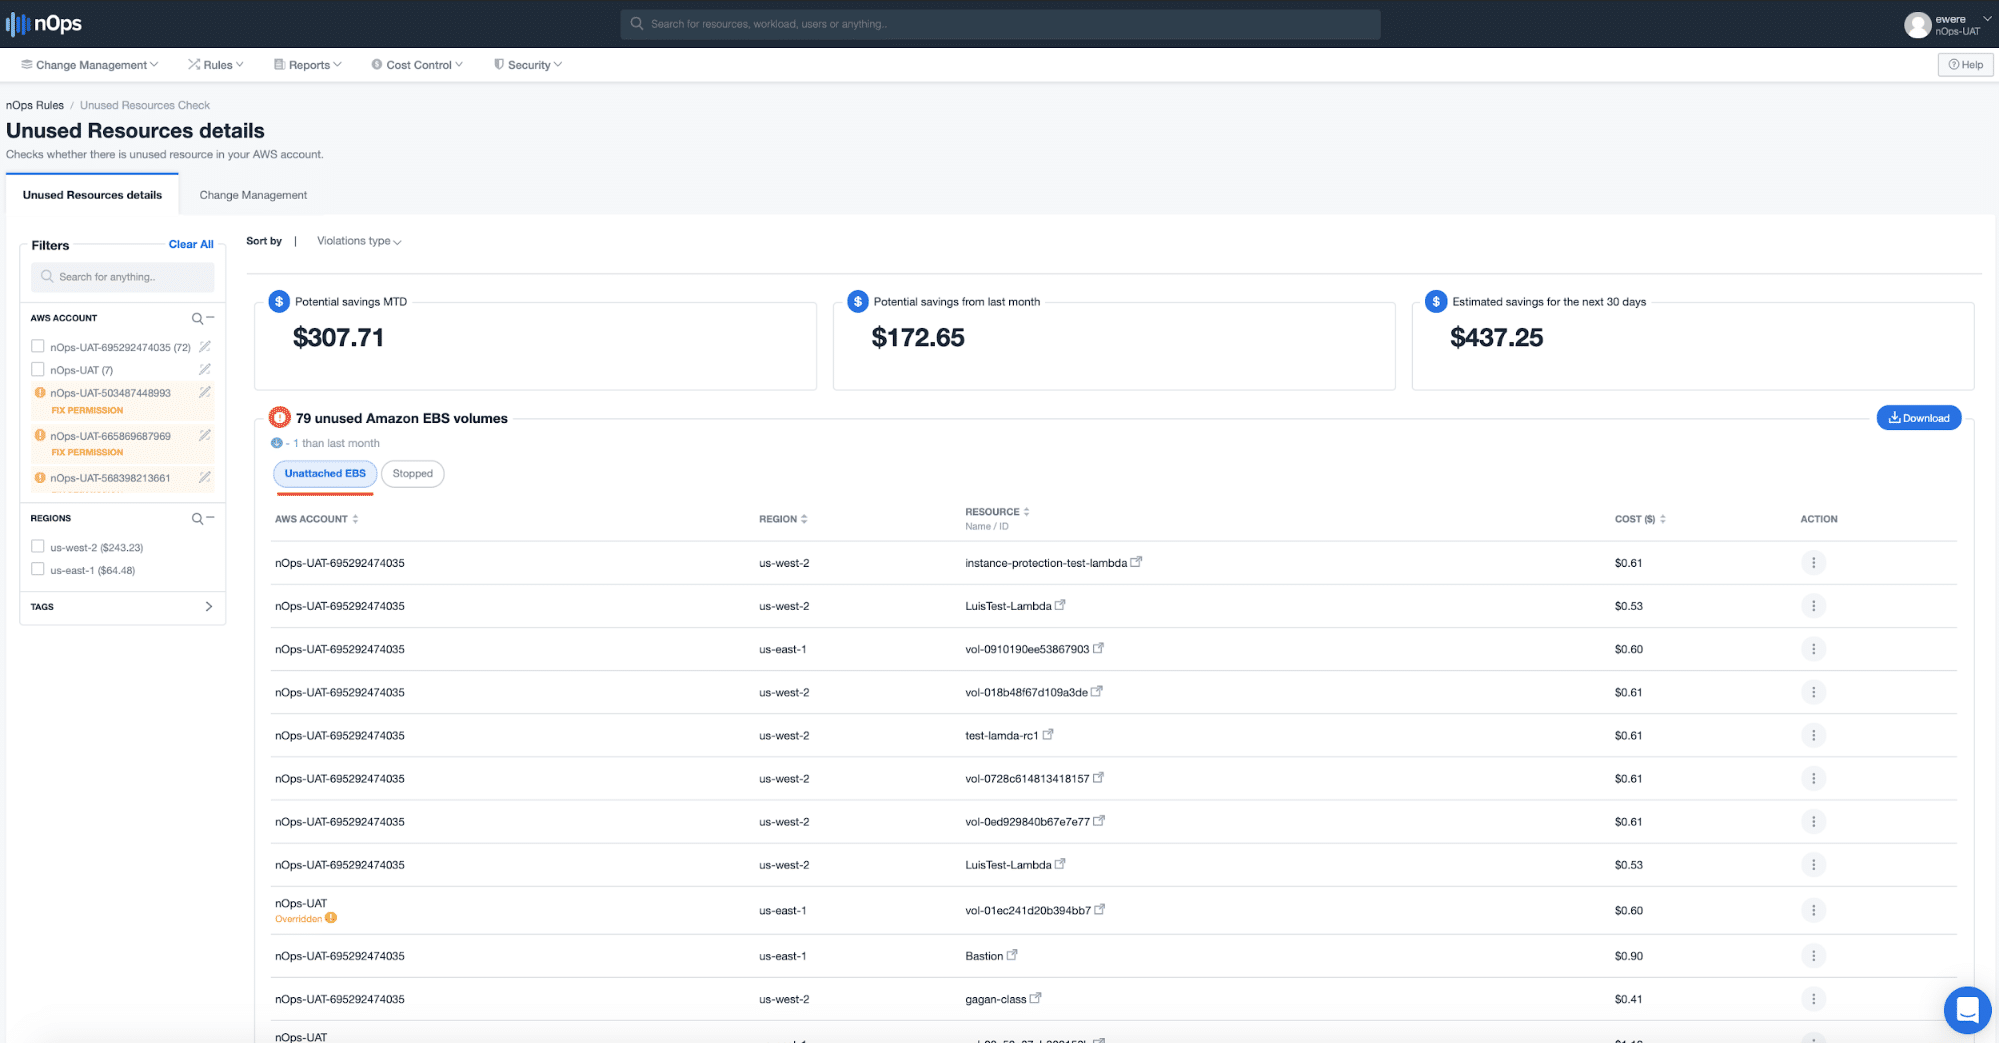Image resolution: width=1999 pixels, height=1043 pixels.
Task: Collapse the Regions filter section
Action: pyautogui.click(x=211, y=518)
